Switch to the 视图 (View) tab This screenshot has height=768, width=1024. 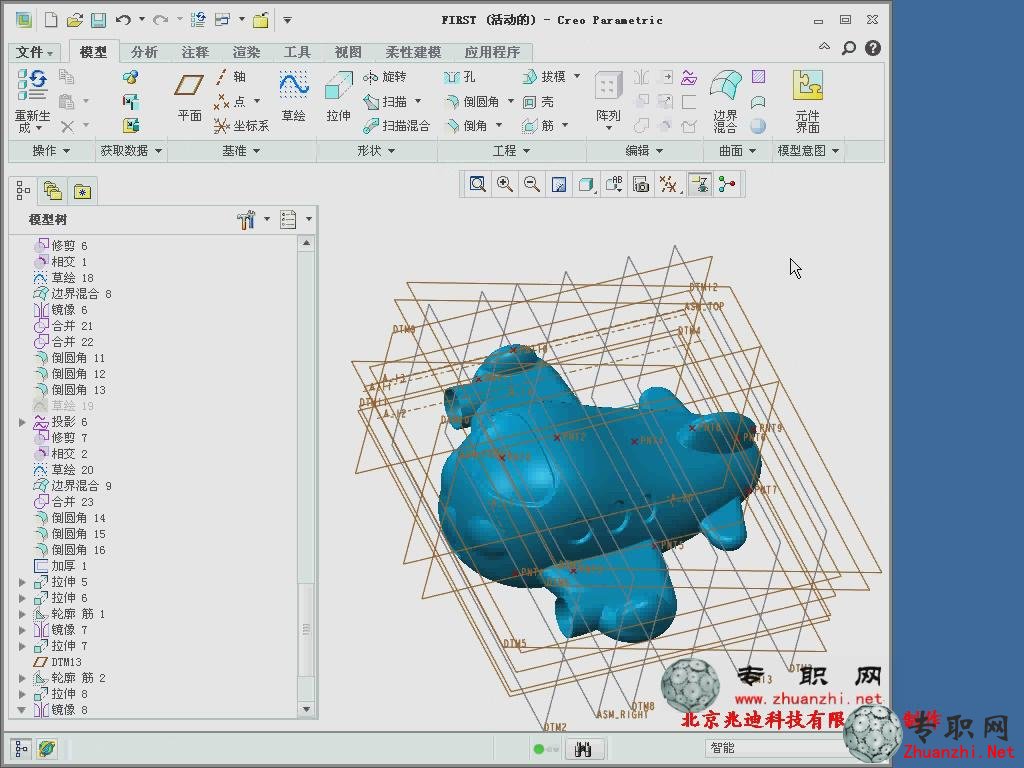click(x=348, y=52)
